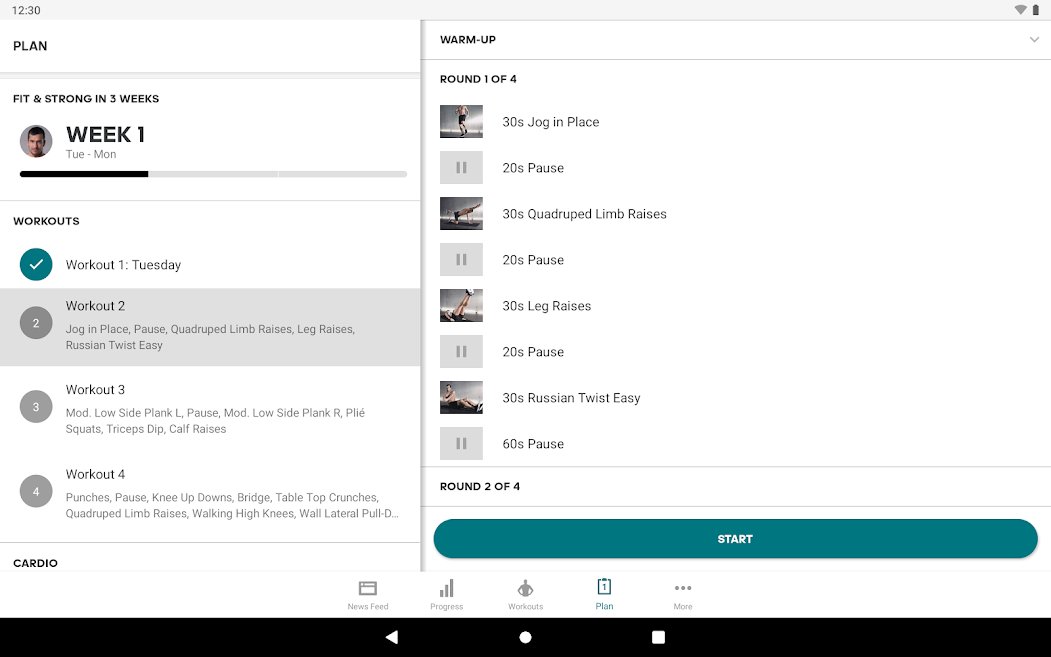Tap pause icon after Leg Raises
Screen dimensions: 1051x657
click(x=461, y=351)
